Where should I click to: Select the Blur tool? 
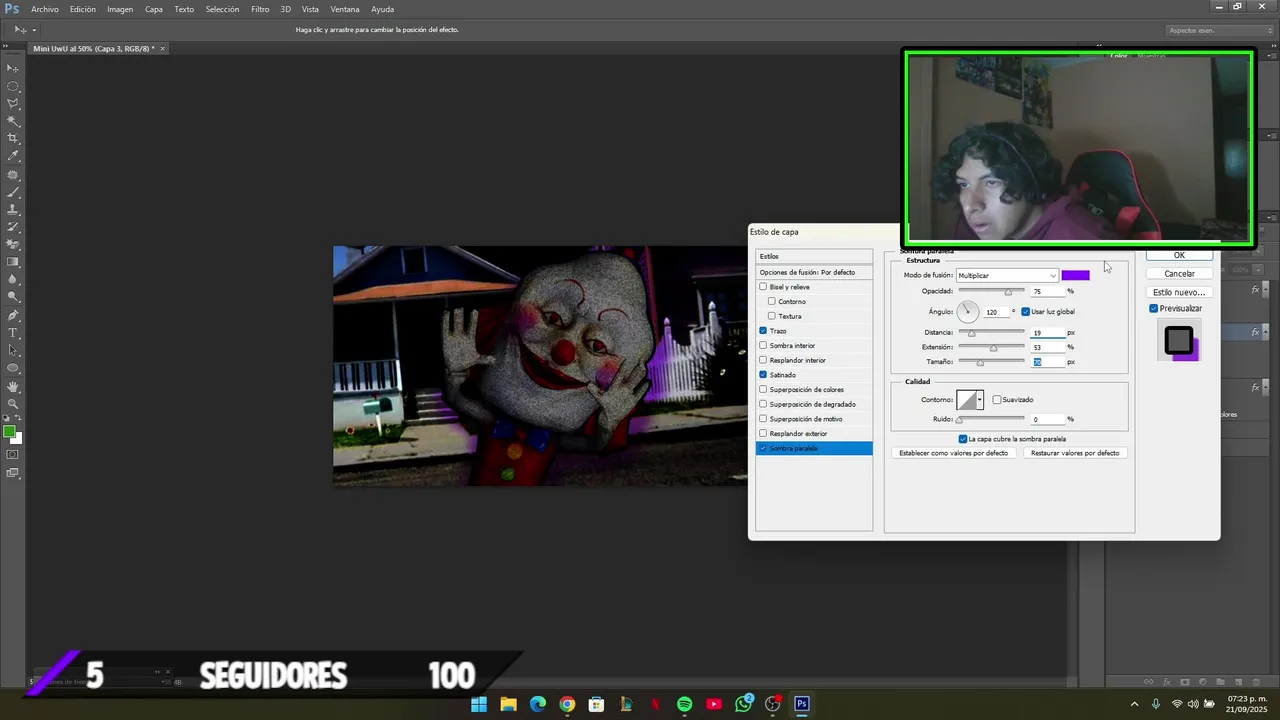[x=13, y=279]
